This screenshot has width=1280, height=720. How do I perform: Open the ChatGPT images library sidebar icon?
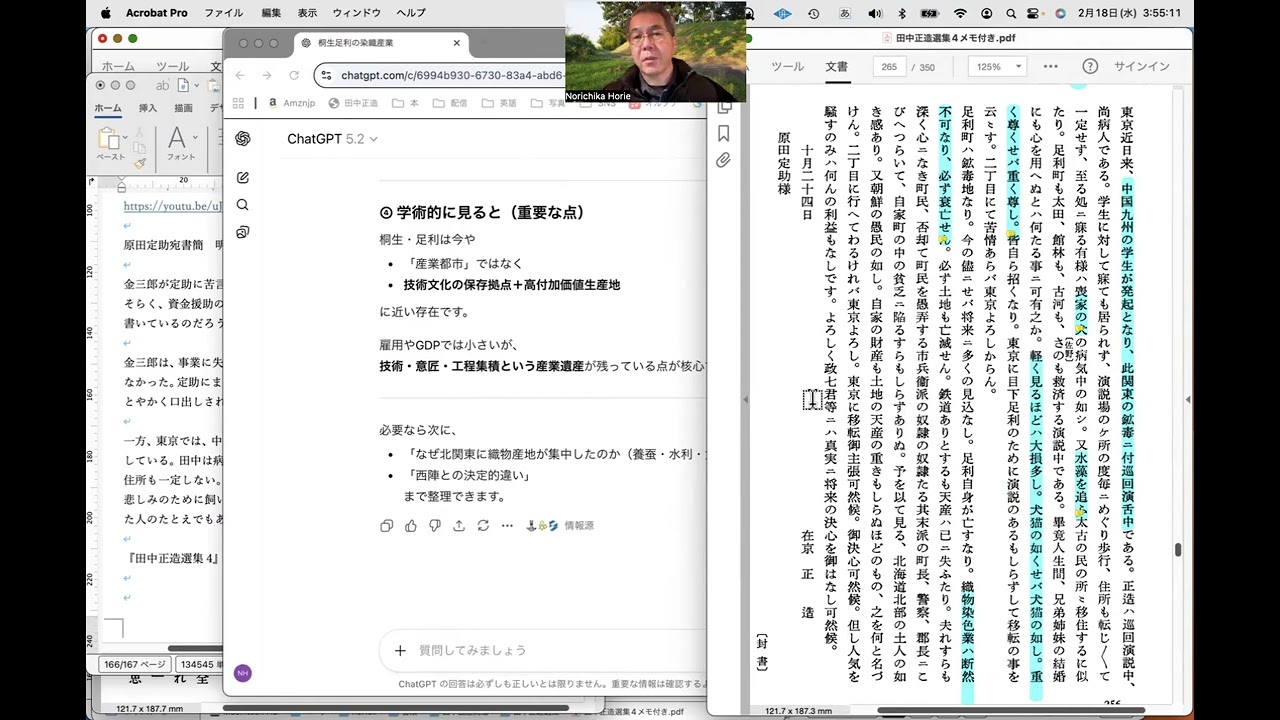coord(242,232)
